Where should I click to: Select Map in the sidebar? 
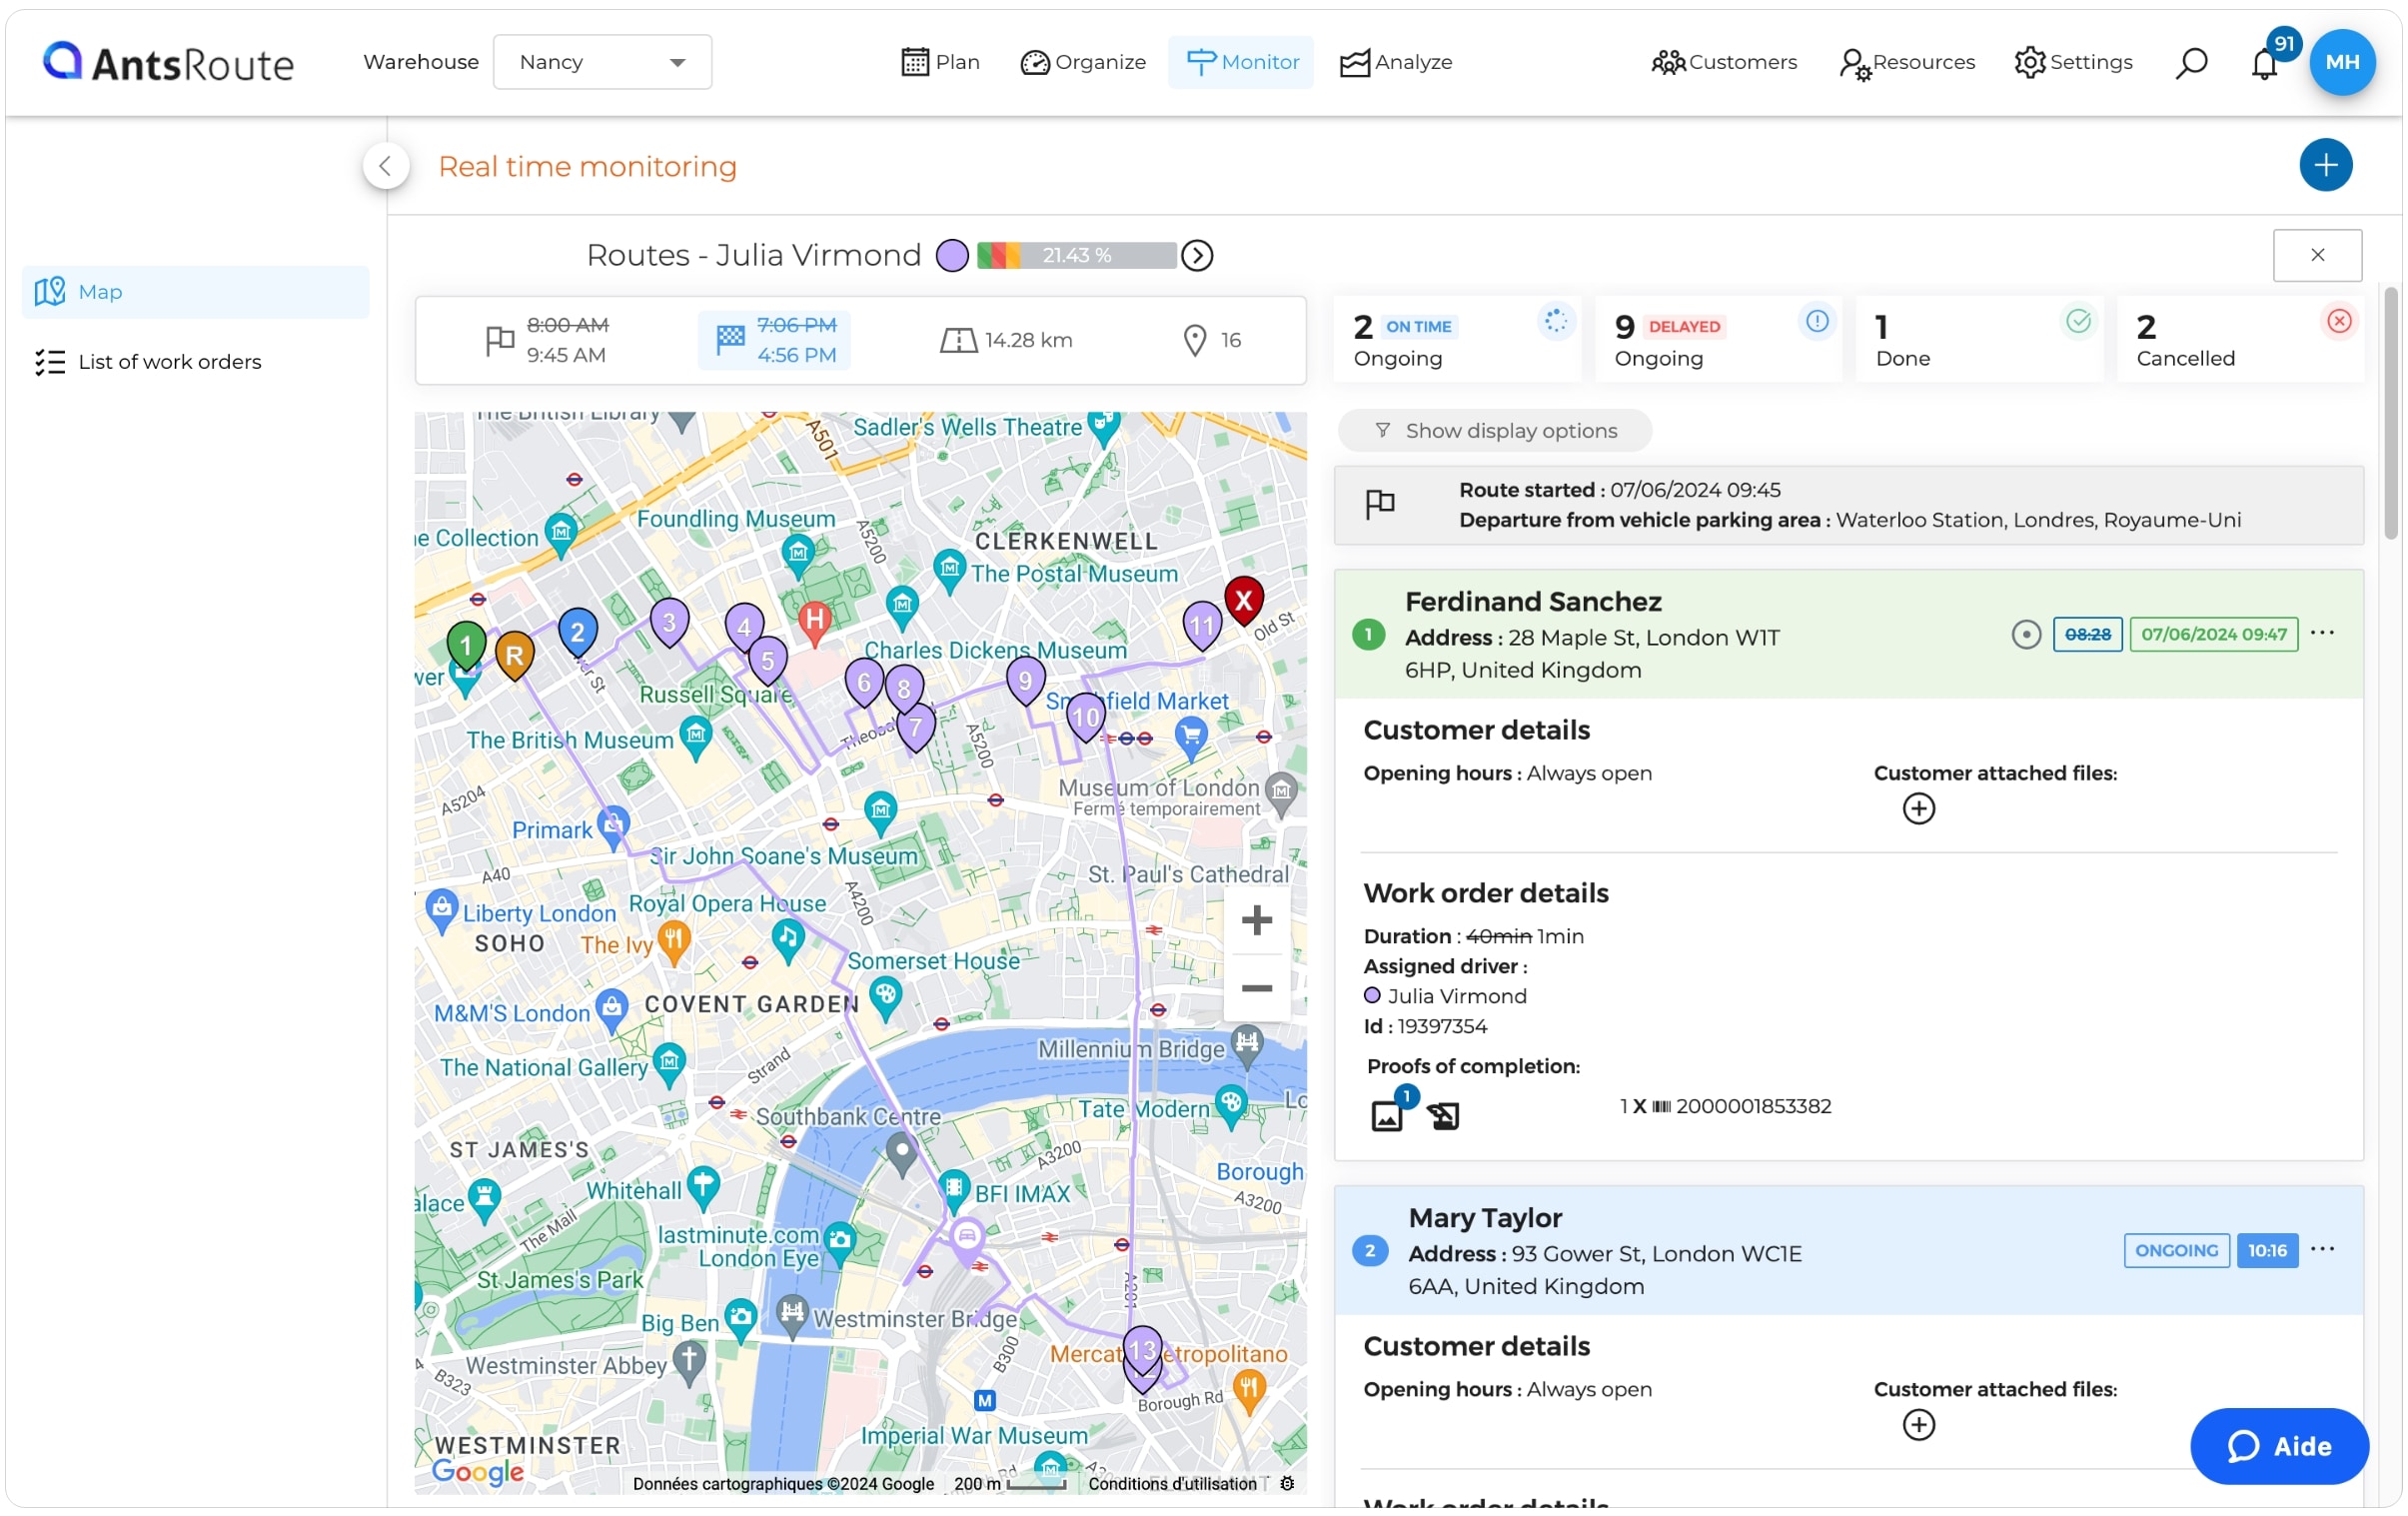195,292
